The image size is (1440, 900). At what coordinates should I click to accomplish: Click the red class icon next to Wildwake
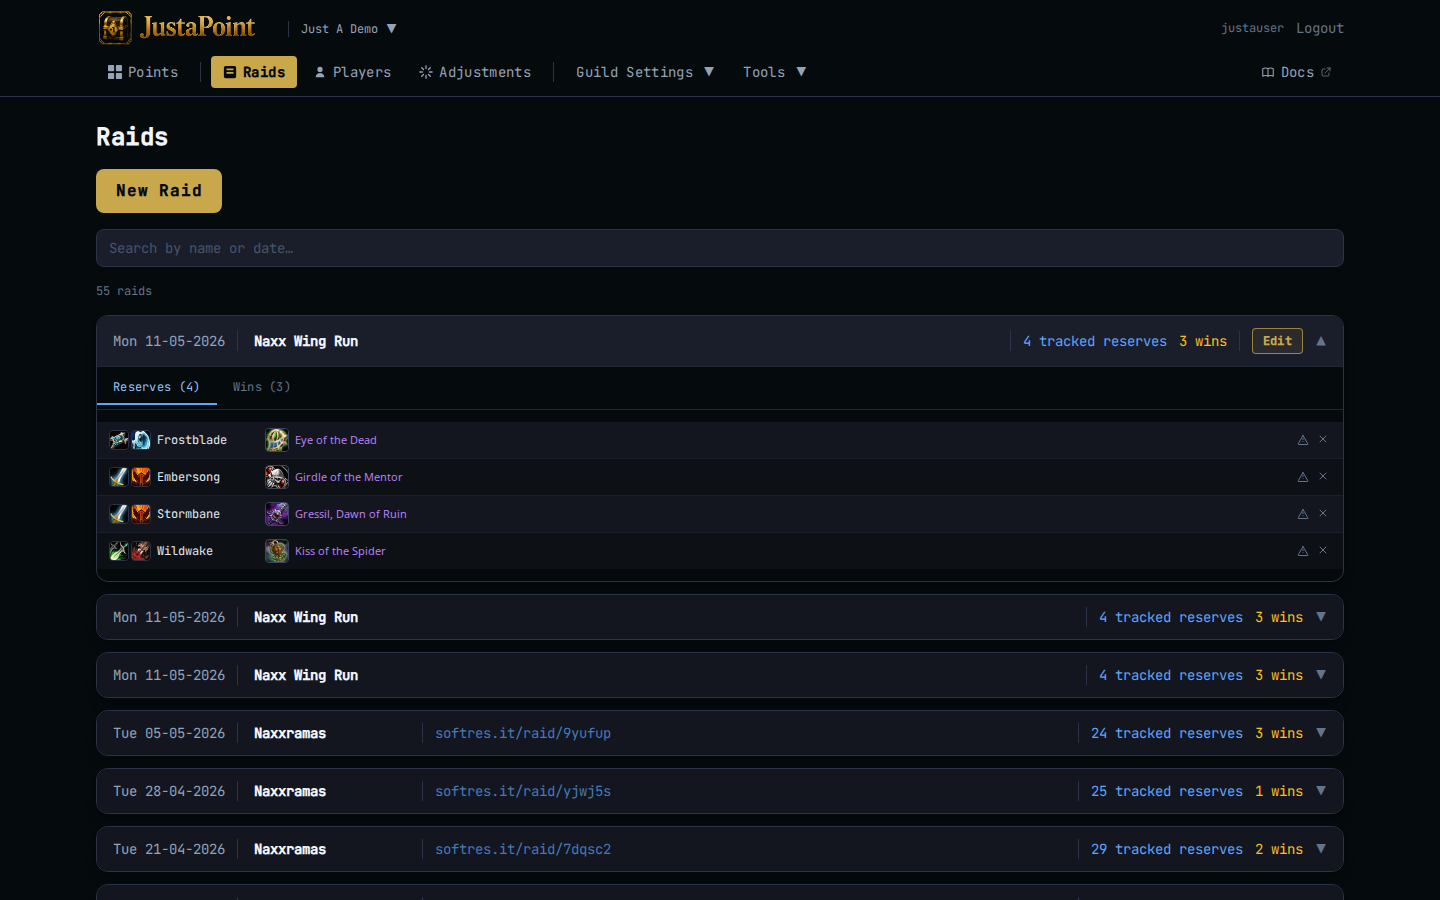(x=141, y=551)
